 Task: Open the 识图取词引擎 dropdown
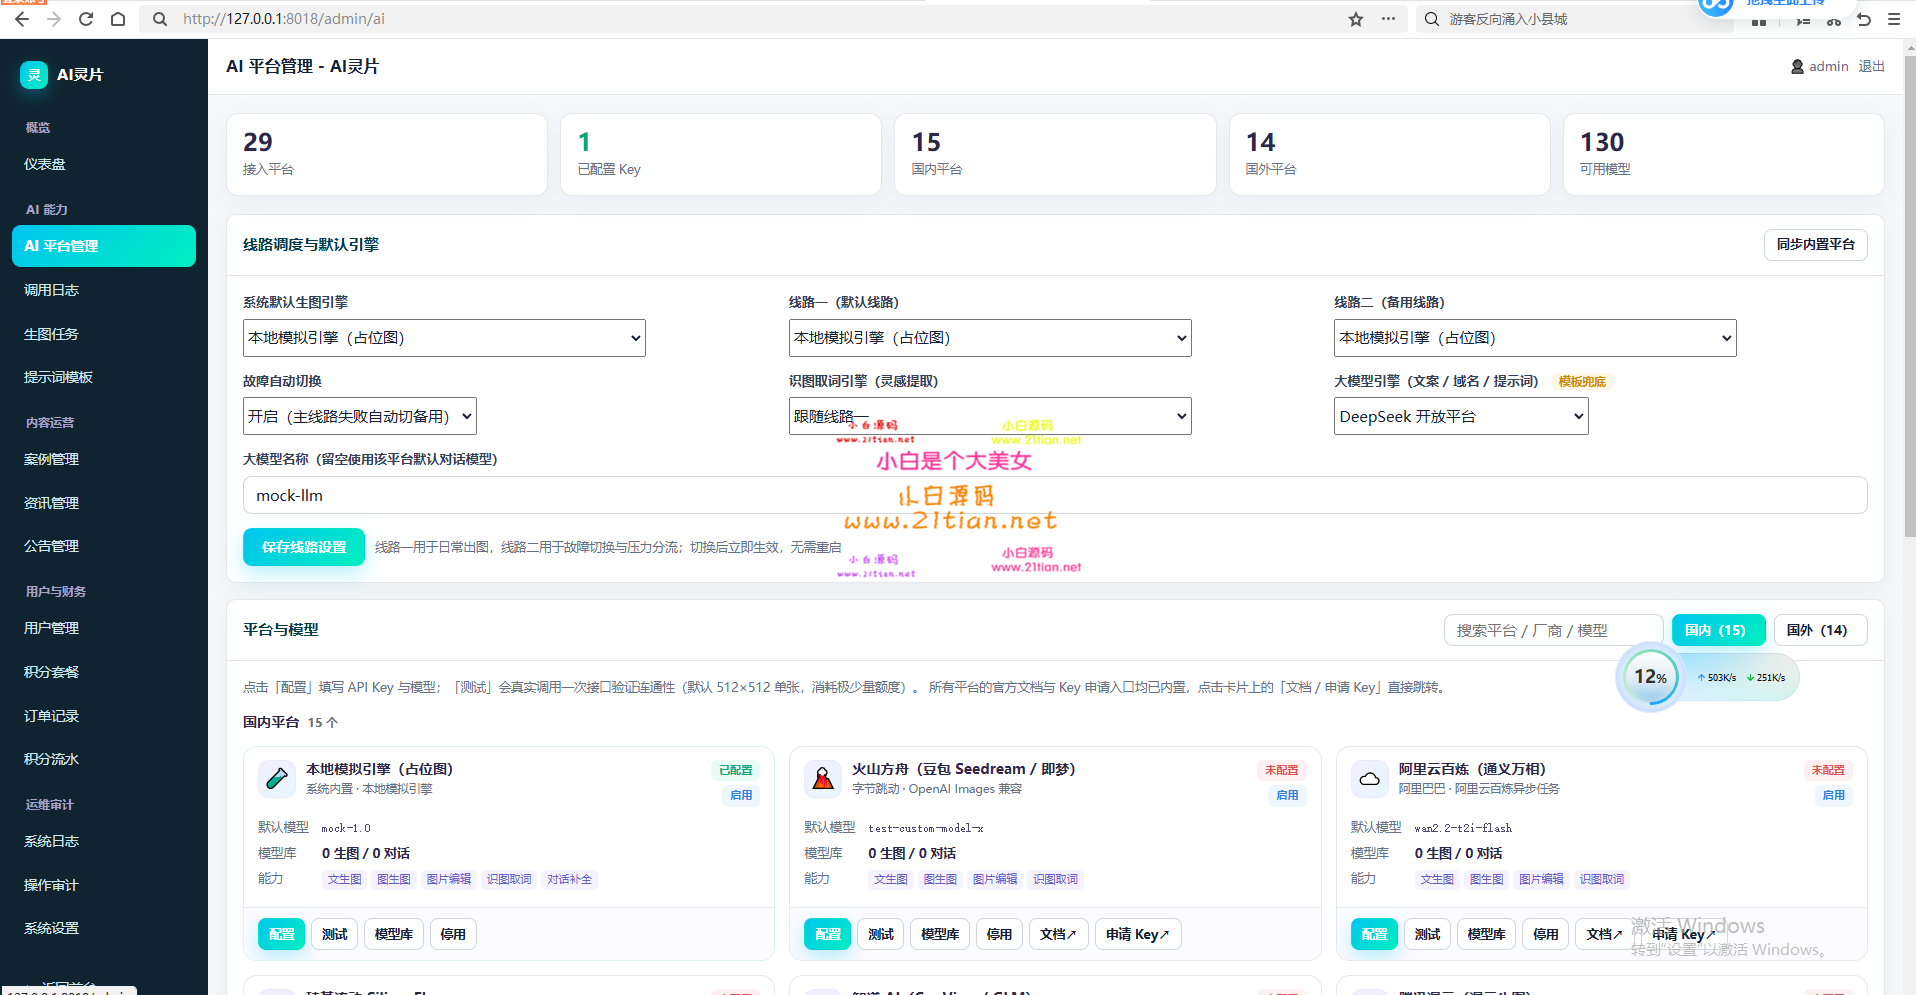(x=990, y=416)
